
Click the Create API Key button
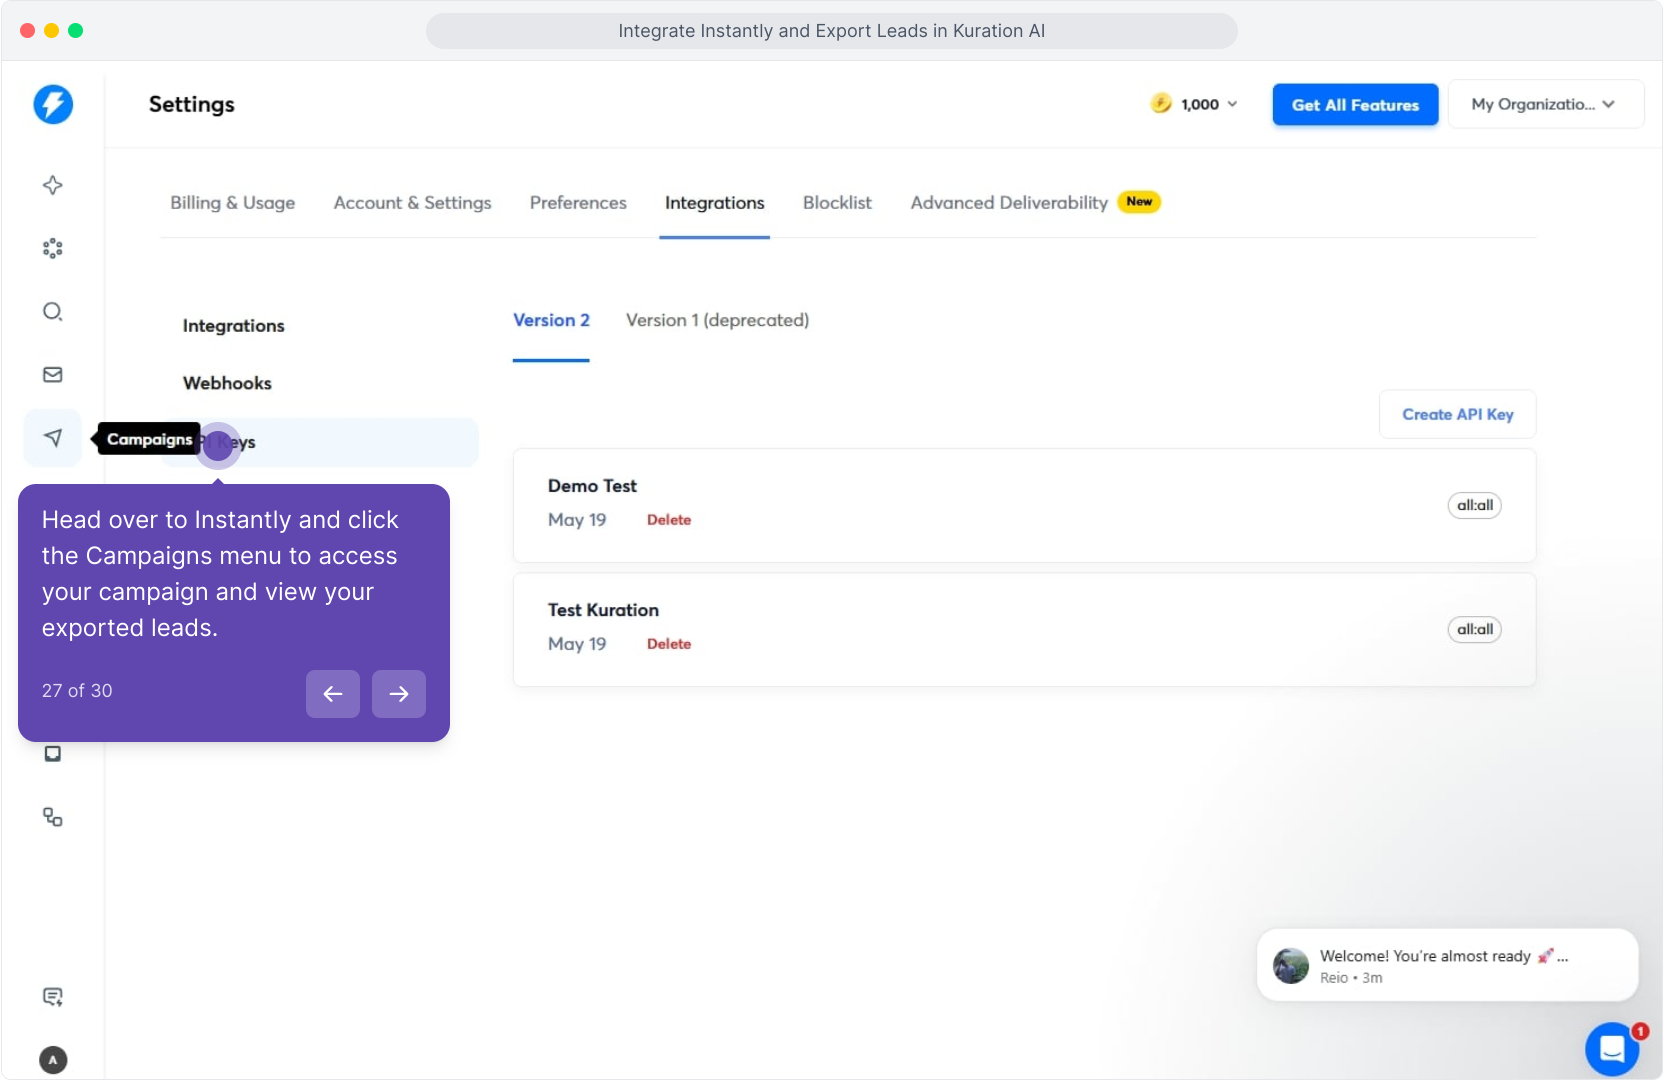coord(1458,414)
